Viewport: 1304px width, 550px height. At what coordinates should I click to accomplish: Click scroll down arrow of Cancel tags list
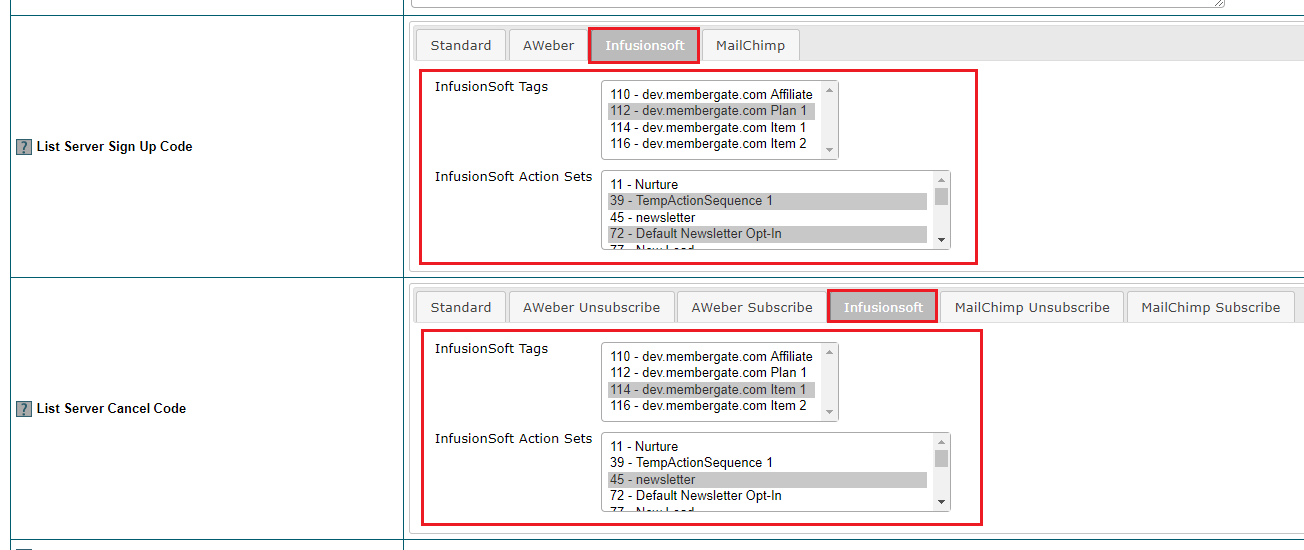(829, 412)
